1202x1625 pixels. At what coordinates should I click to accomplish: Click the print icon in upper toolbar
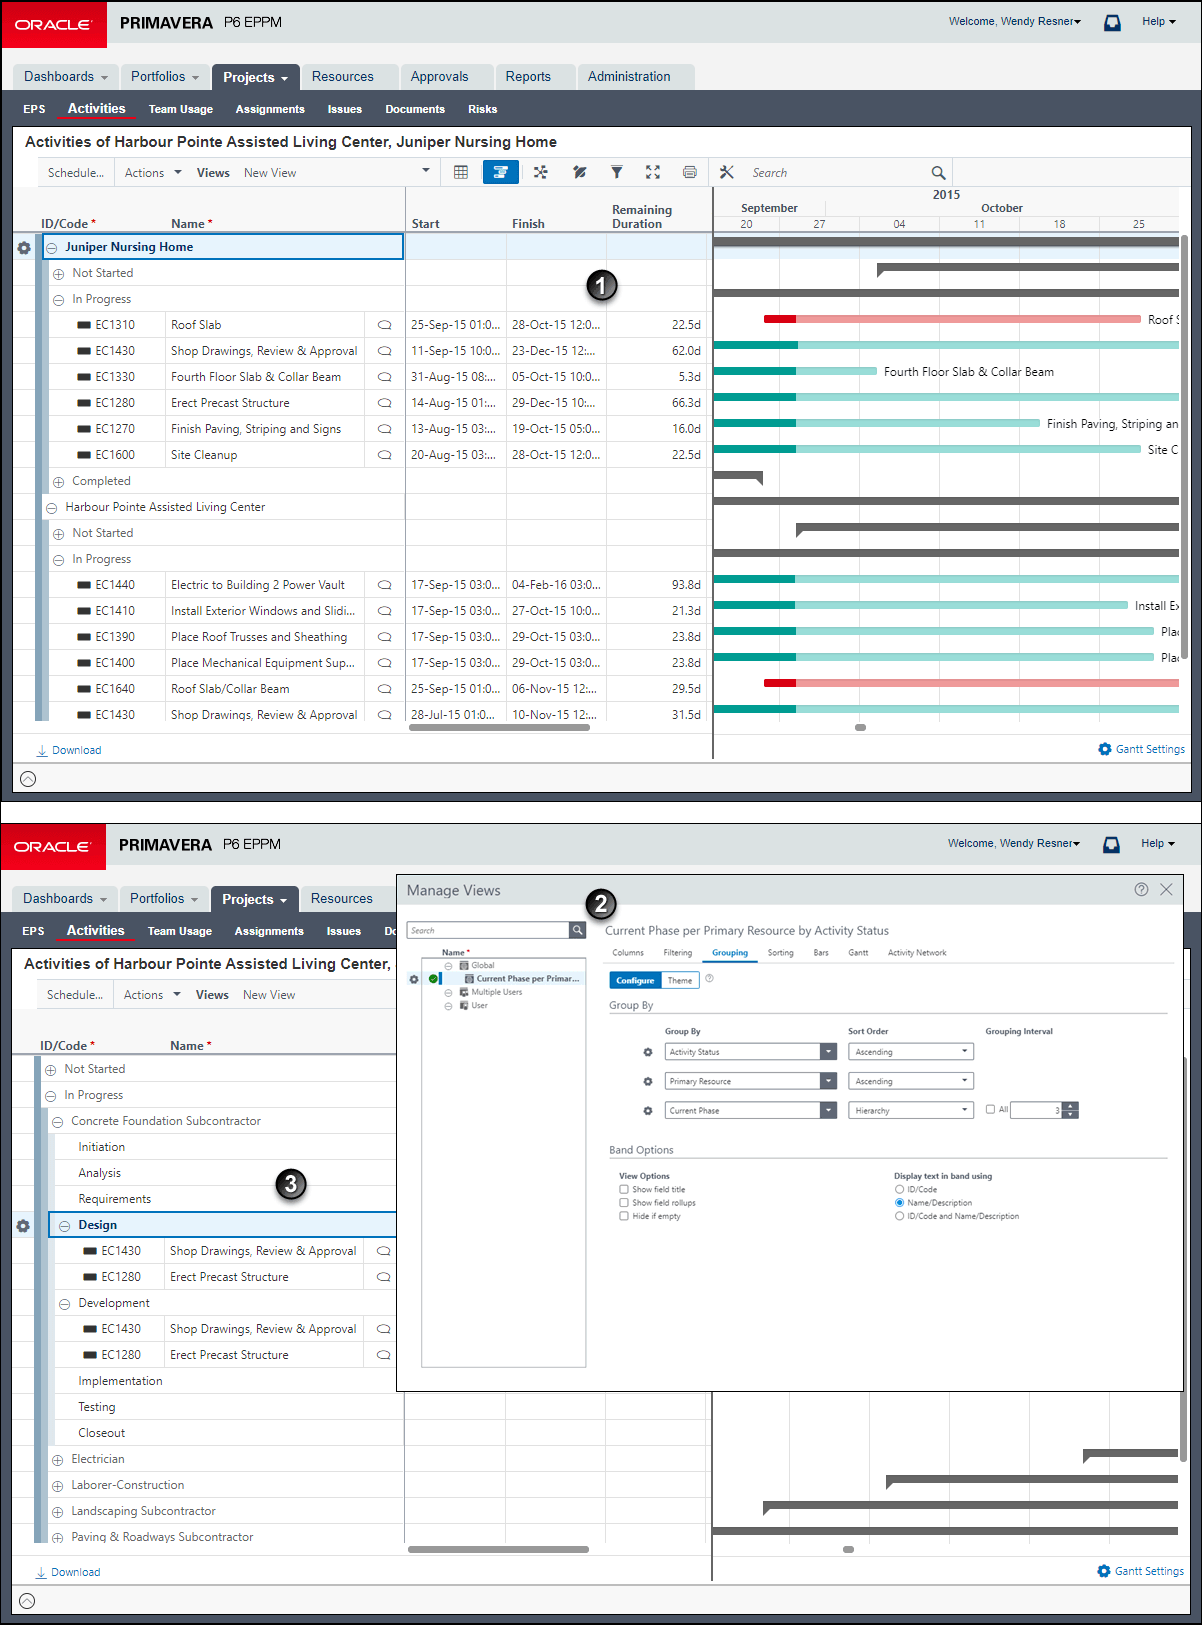click(x=690, y=172)
